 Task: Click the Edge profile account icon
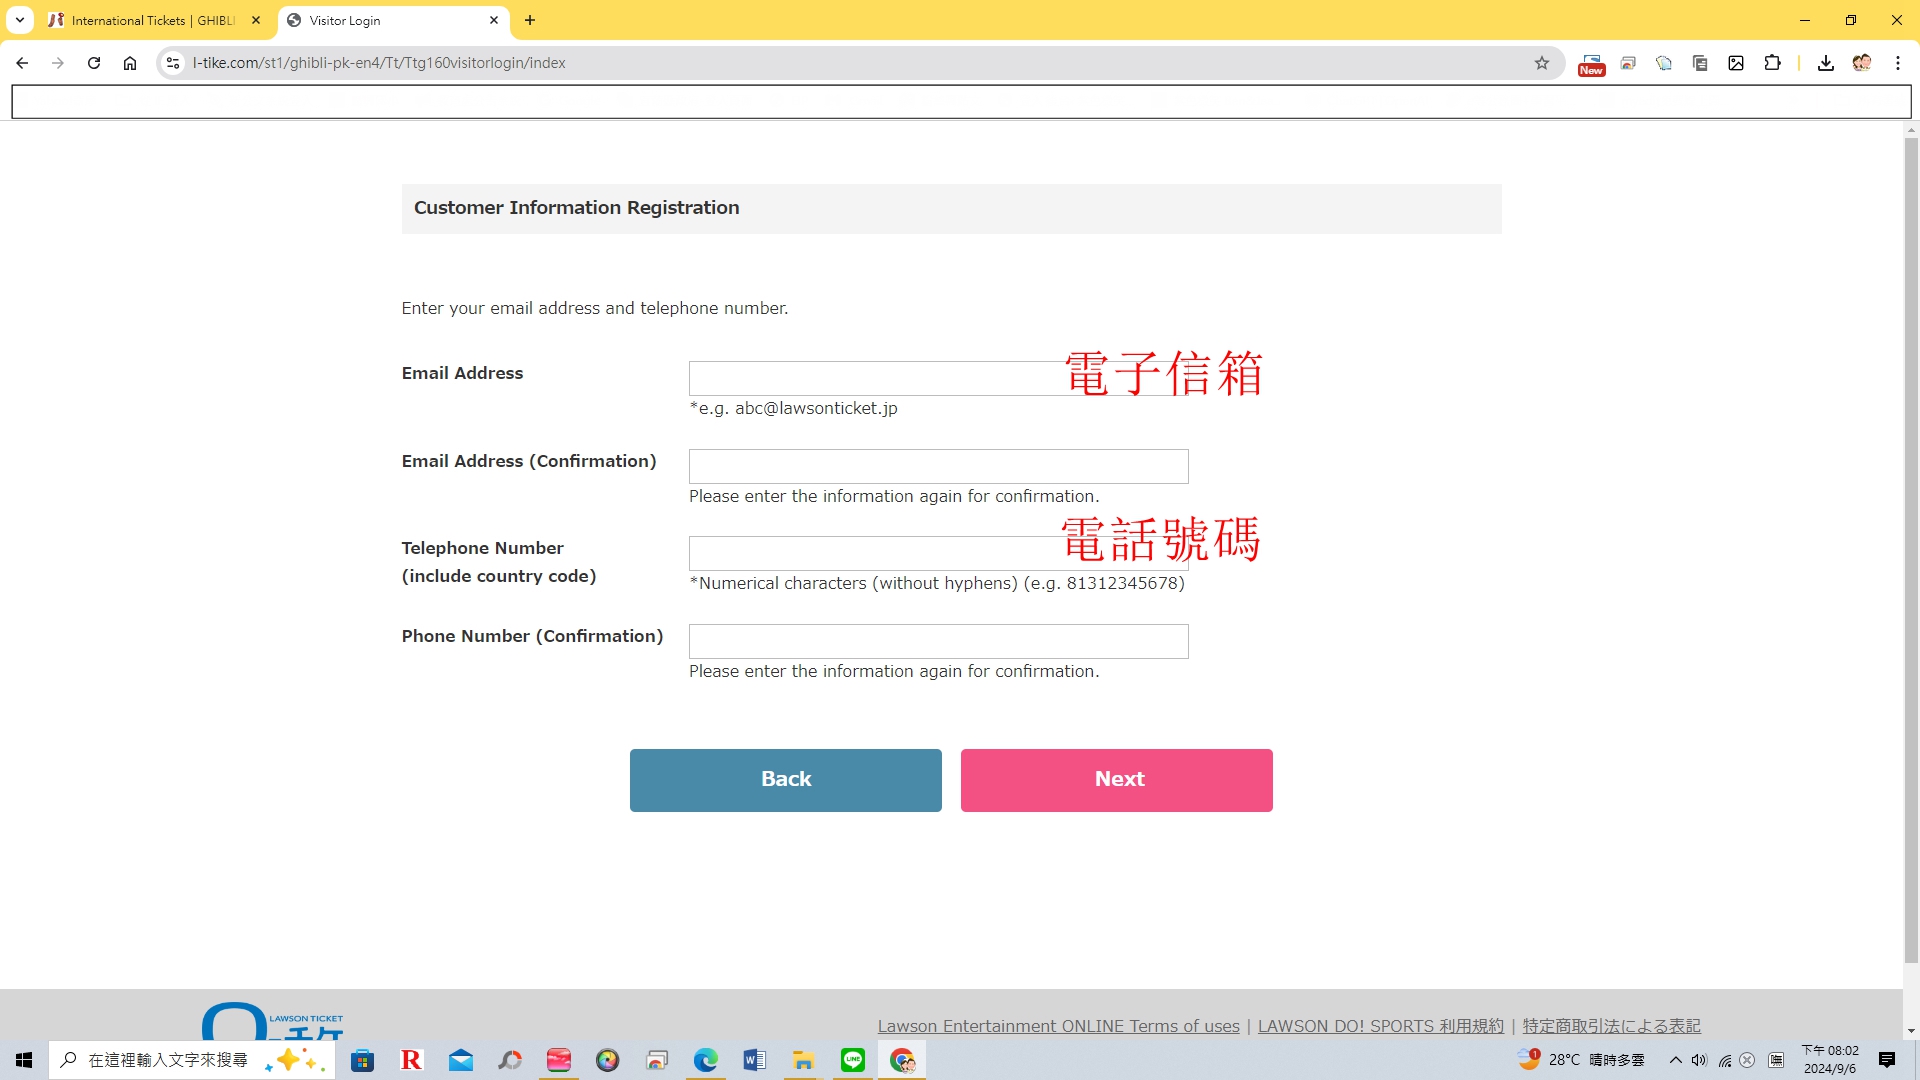(1862, 62)
